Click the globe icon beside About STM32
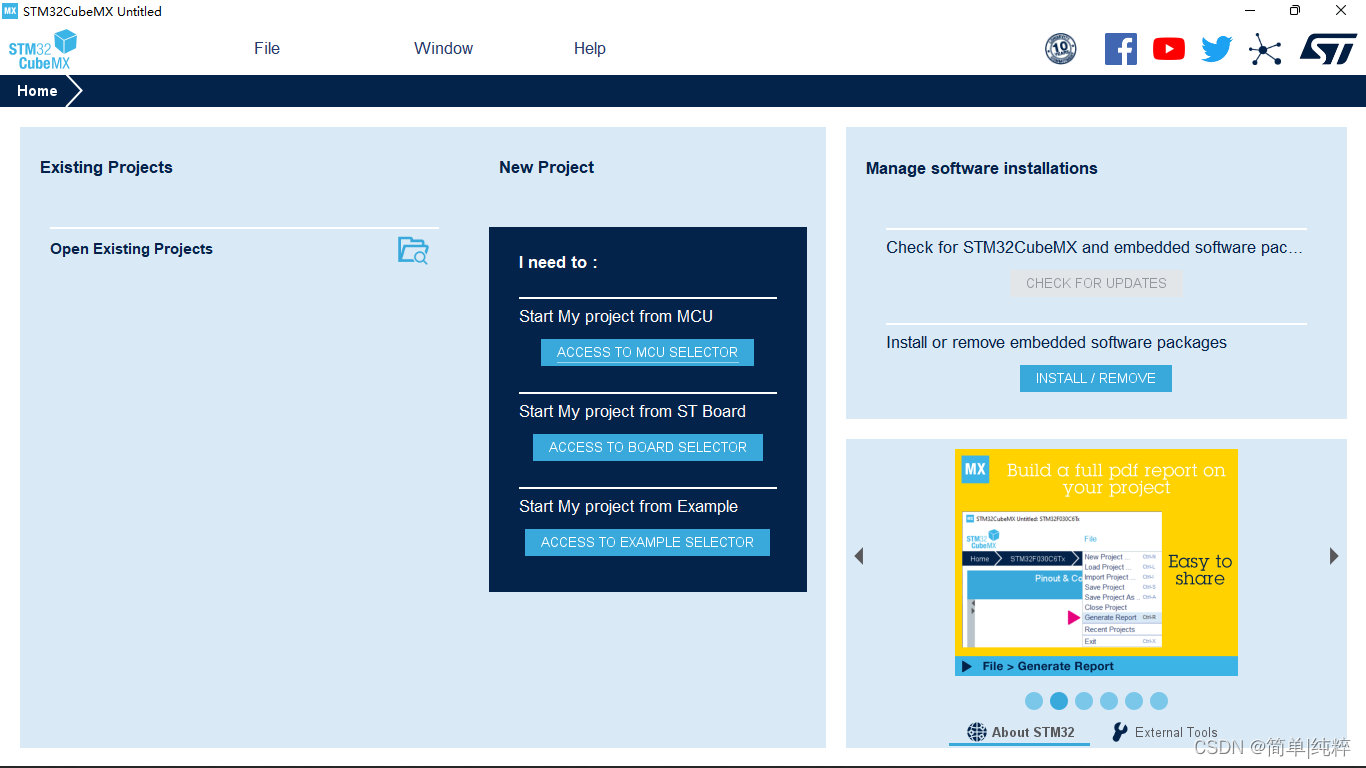 [x=977, y=732]
